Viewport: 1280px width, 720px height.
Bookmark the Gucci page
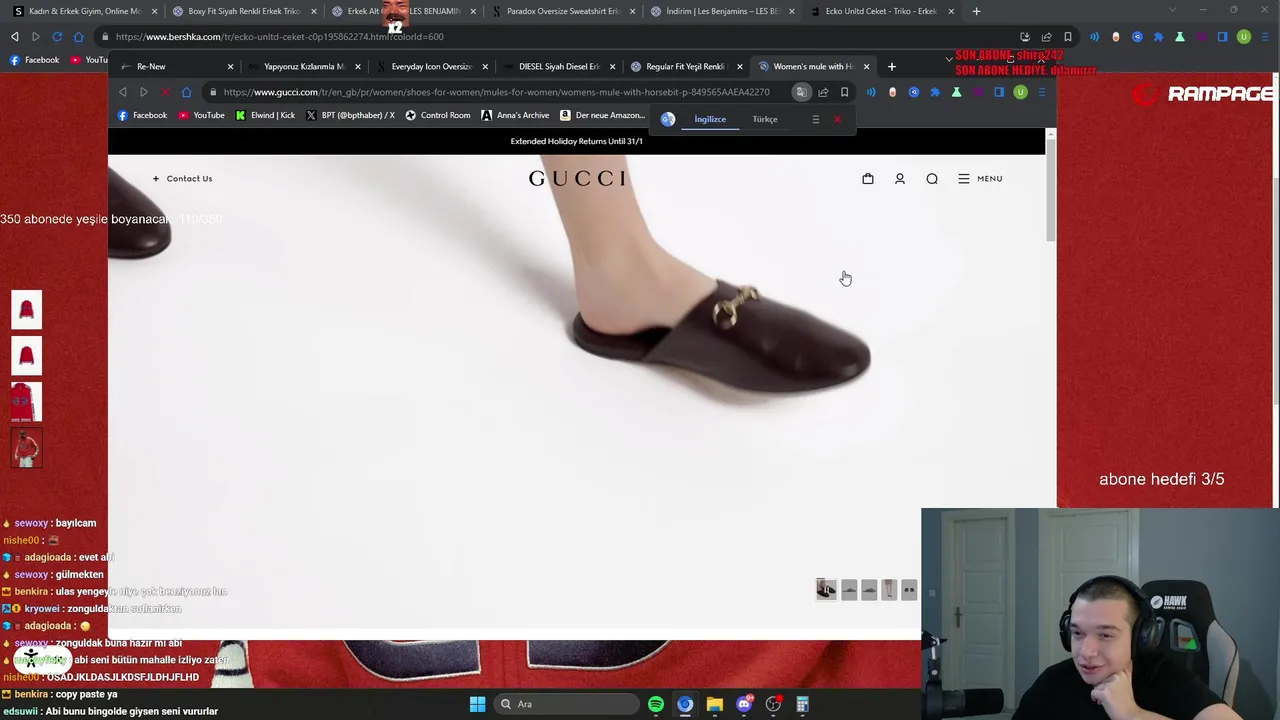click(844, 92)
